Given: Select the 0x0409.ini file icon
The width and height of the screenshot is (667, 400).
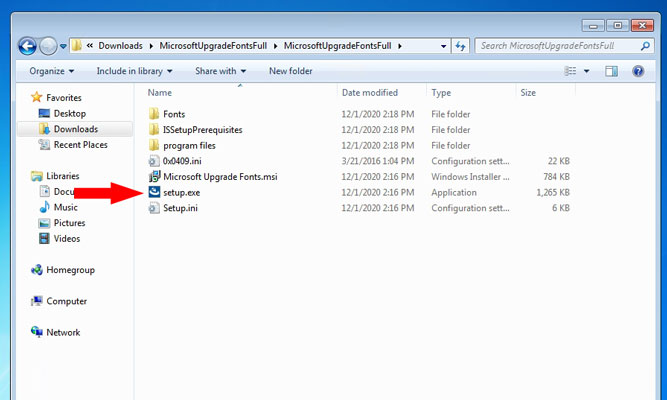Looking at the screenshot, I should (x=154, y=161).
